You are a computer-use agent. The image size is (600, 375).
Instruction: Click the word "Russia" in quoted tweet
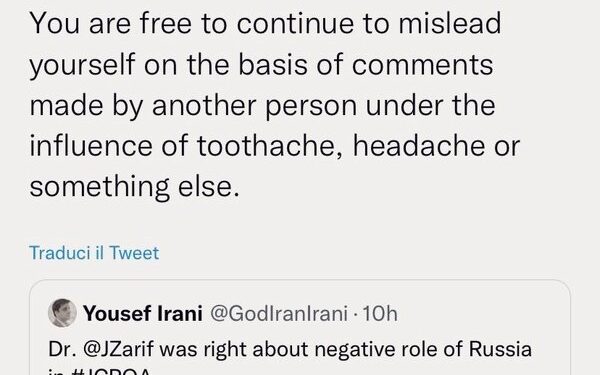(x=500, y=349)
